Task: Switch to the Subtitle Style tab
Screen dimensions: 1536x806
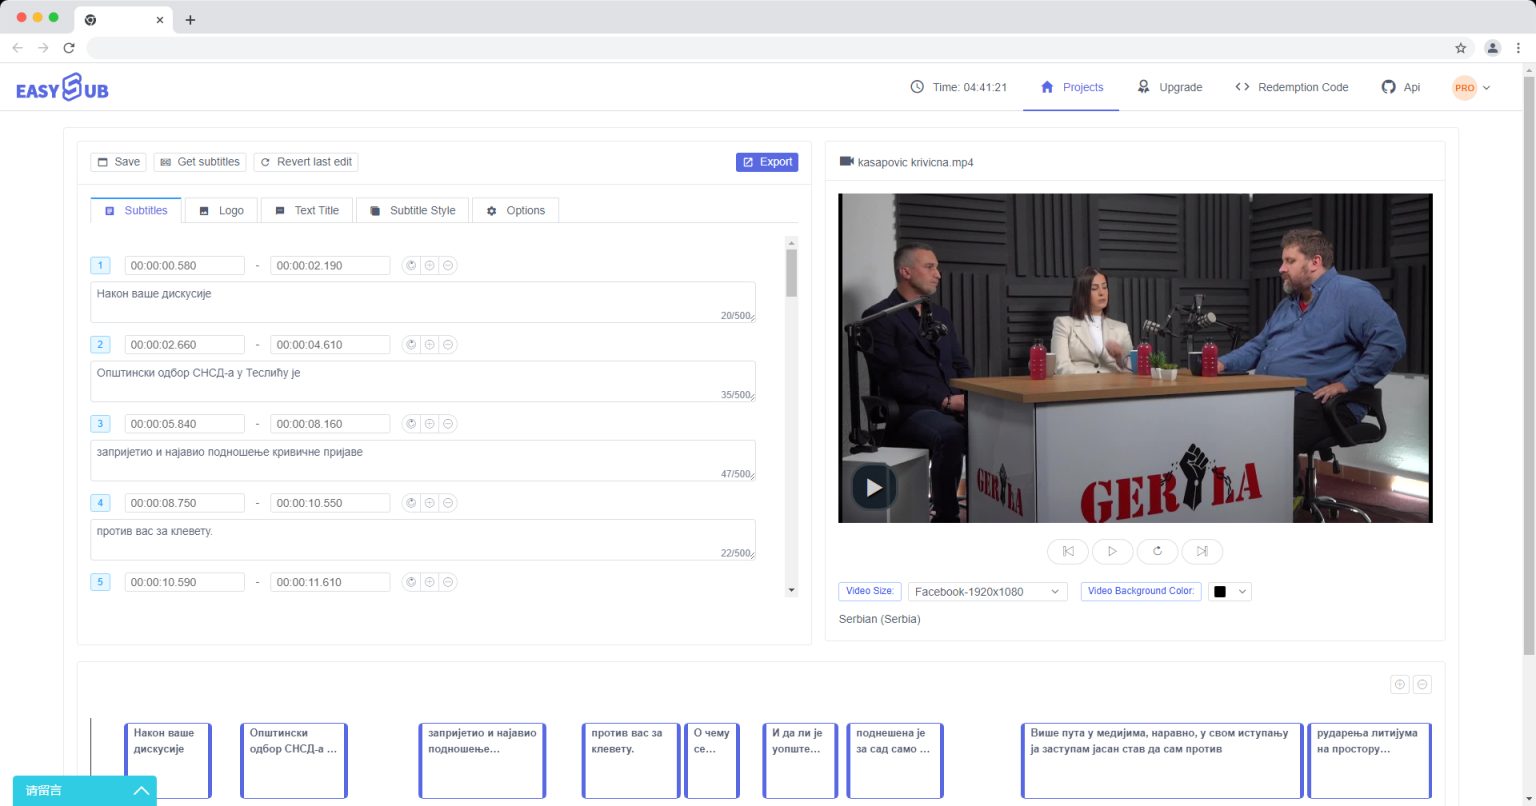Action: tap(412, 210)
